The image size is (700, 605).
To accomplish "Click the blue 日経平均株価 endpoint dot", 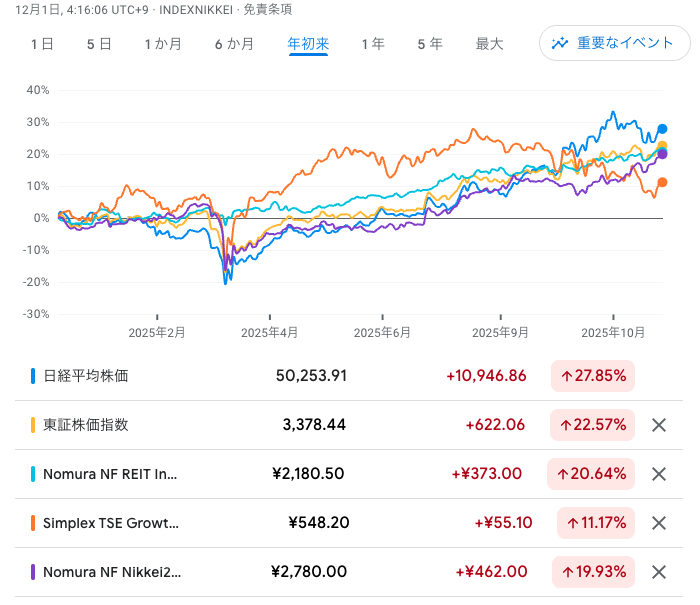I will 662,129.
